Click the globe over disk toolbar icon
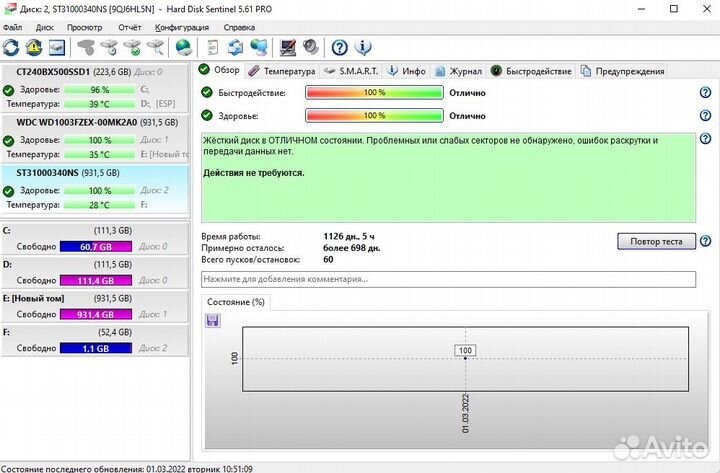The height and width of the screenshot is (473, 720). click(x=184, y=47)
